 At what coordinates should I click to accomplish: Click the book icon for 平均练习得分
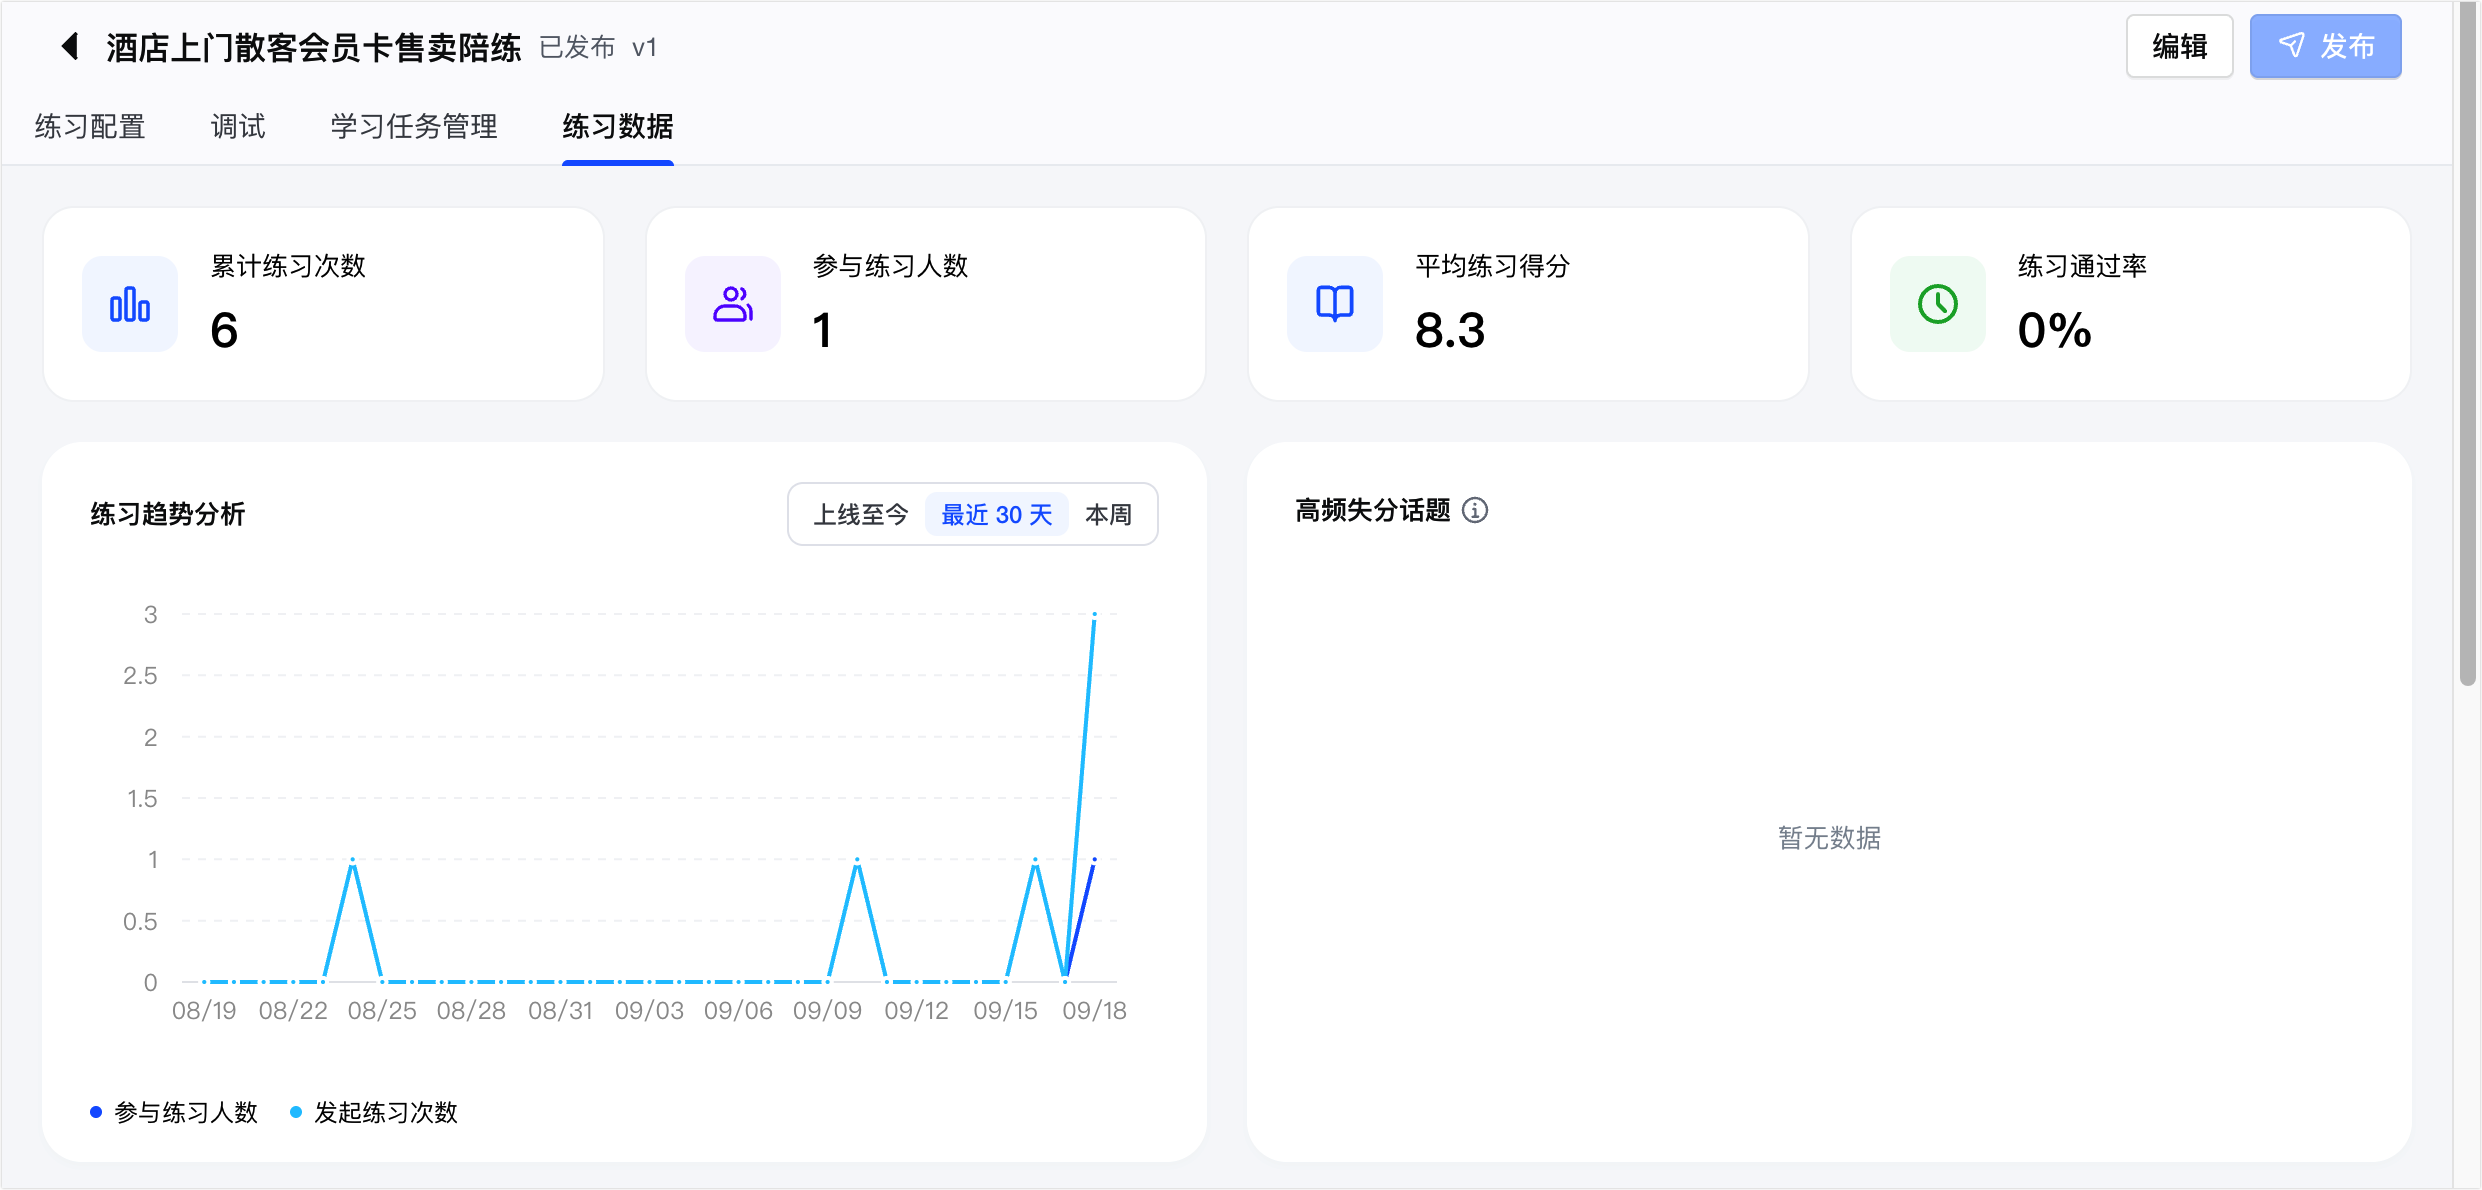click(1335, 304)
